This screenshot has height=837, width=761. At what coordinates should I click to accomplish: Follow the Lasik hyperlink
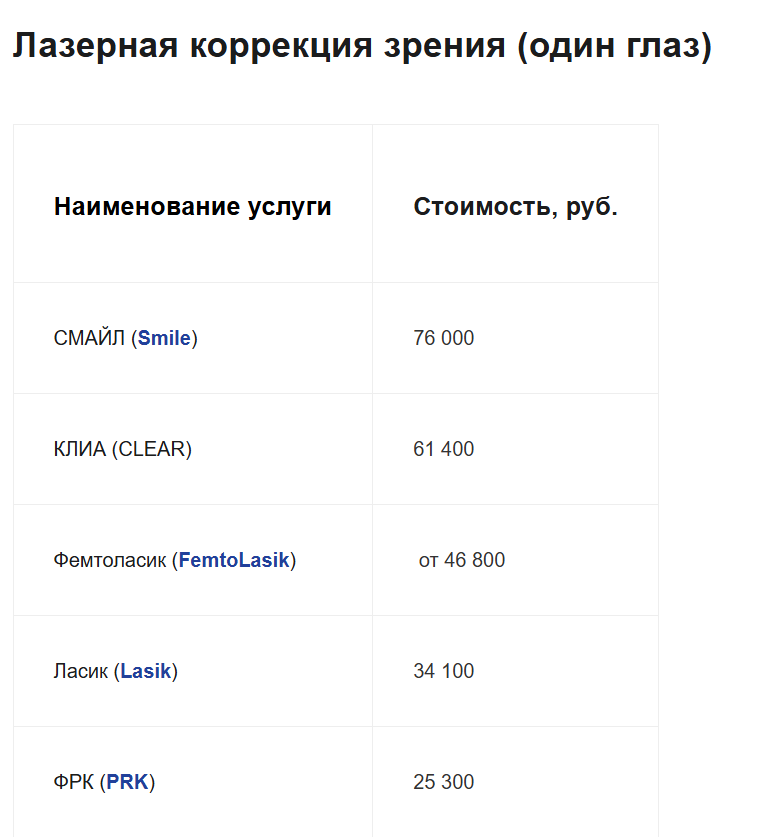click(x=146, y=671)
